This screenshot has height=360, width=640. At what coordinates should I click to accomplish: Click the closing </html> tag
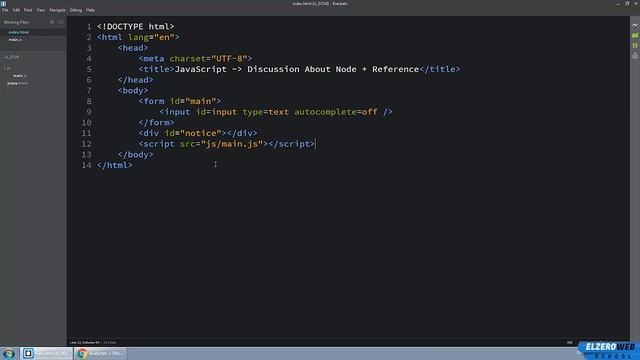(115, 165)
